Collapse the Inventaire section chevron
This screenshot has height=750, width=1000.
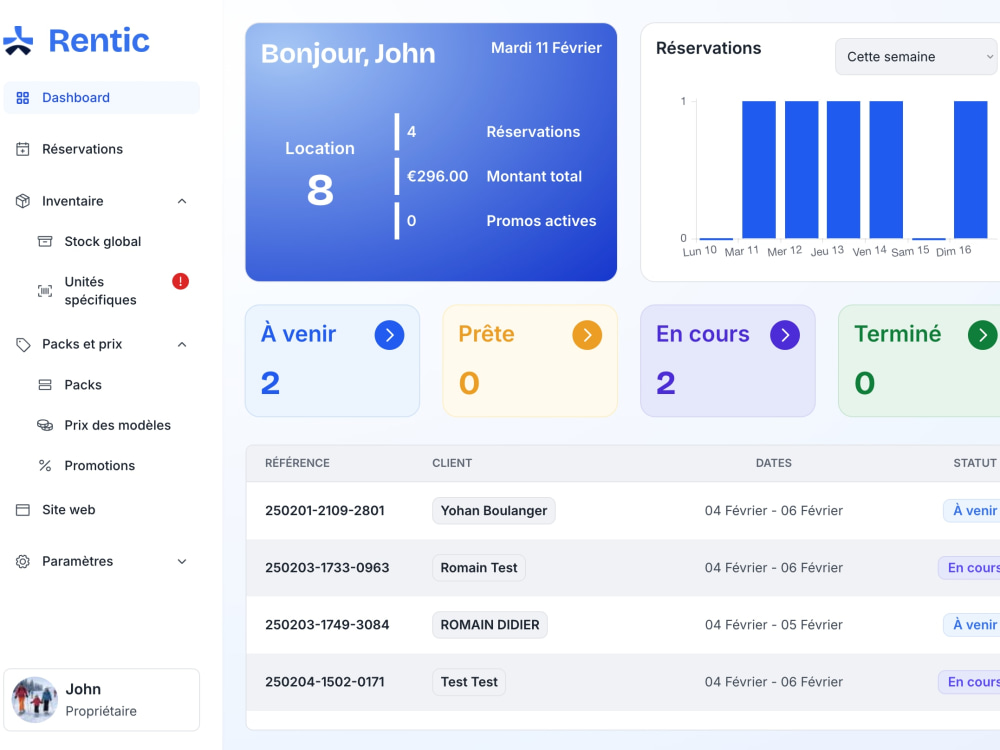[182, 202]
